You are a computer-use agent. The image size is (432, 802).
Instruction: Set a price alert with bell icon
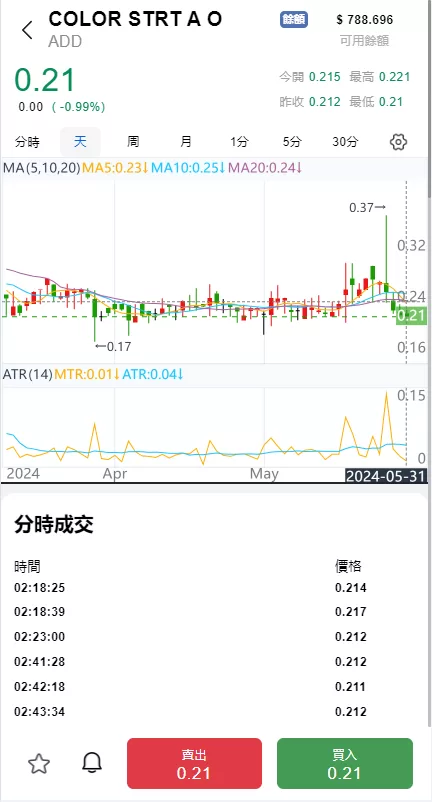(92, 763)
